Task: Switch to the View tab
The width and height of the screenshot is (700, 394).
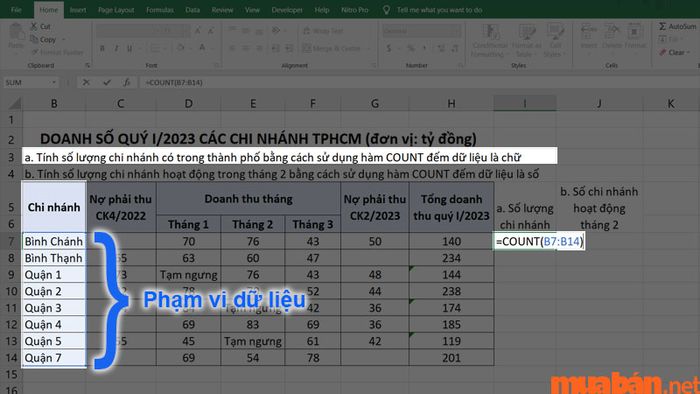Action: tap(252, 9)
